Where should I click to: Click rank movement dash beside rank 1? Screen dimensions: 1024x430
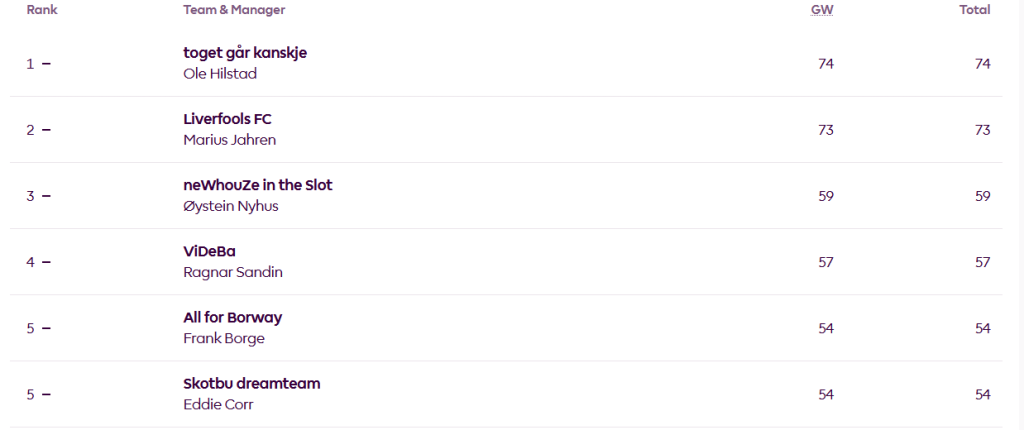pos(46,64)
